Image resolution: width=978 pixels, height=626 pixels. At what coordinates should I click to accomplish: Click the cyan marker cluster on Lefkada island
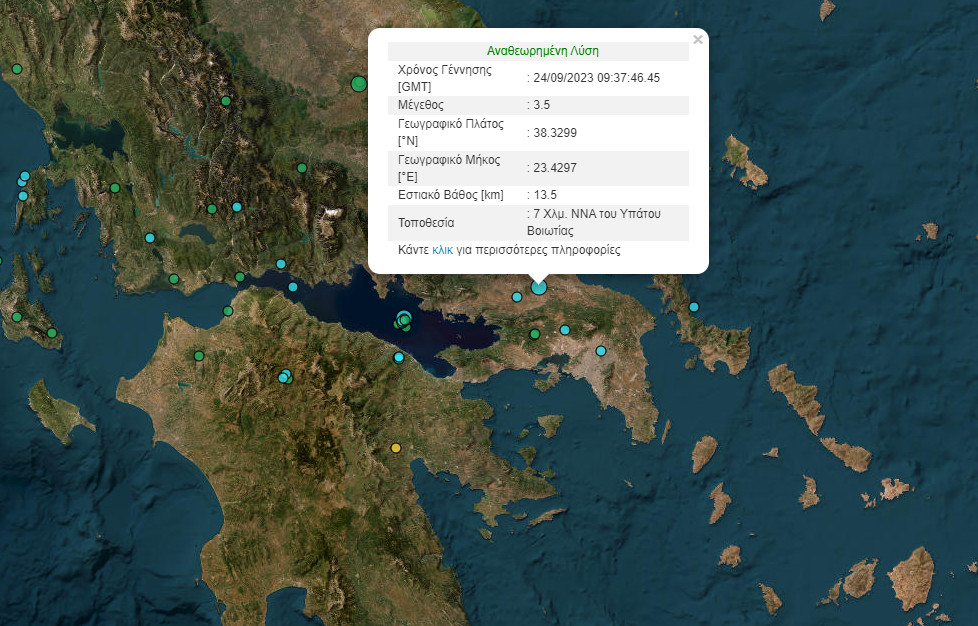23,181
